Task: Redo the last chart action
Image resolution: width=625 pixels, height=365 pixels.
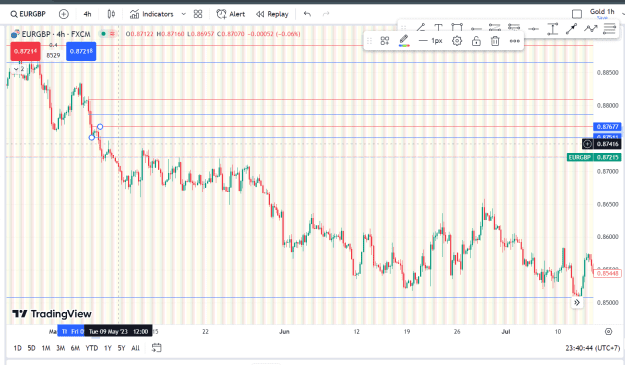Action: click(x=326, y=14)
